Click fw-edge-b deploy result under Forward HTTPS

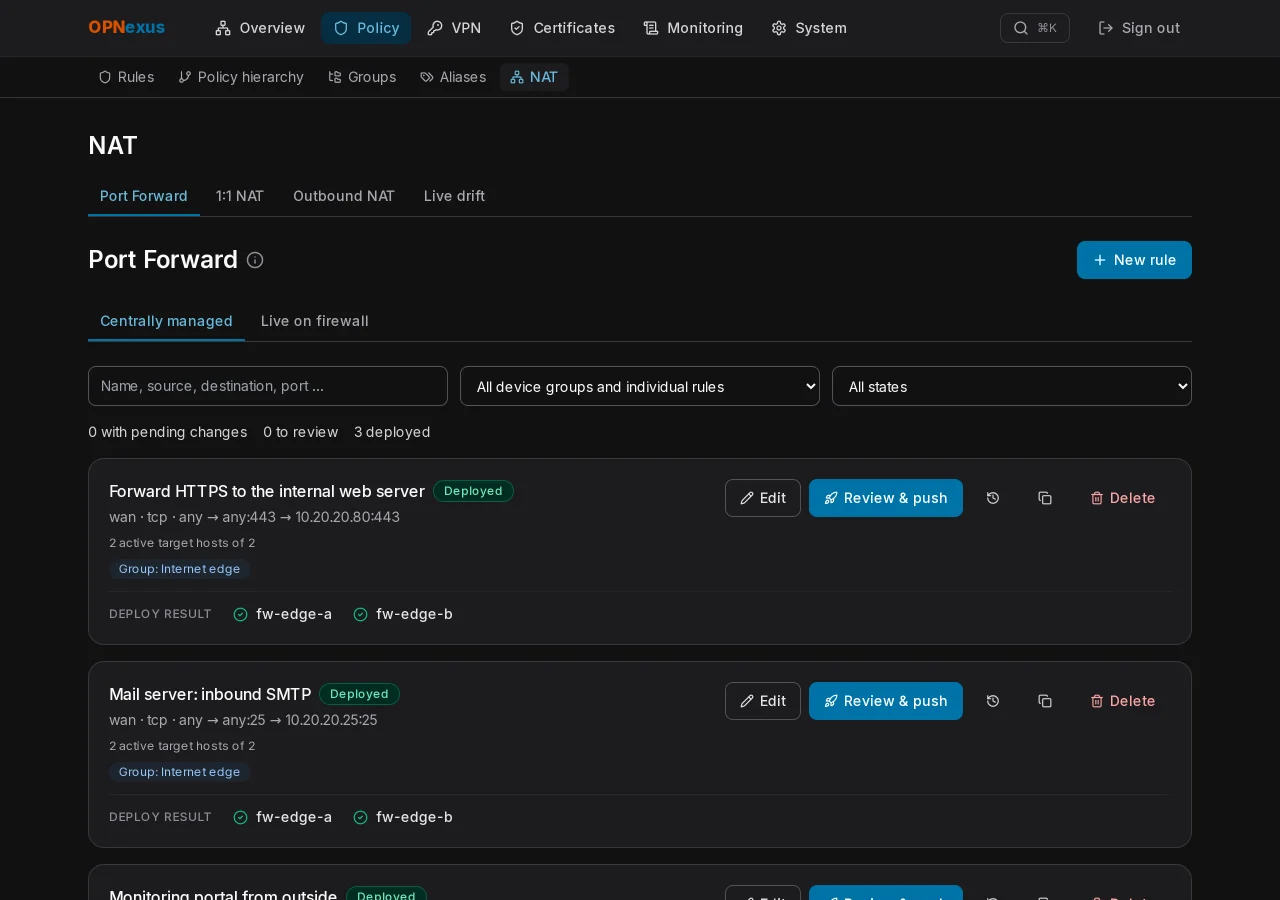click(403, 614)
